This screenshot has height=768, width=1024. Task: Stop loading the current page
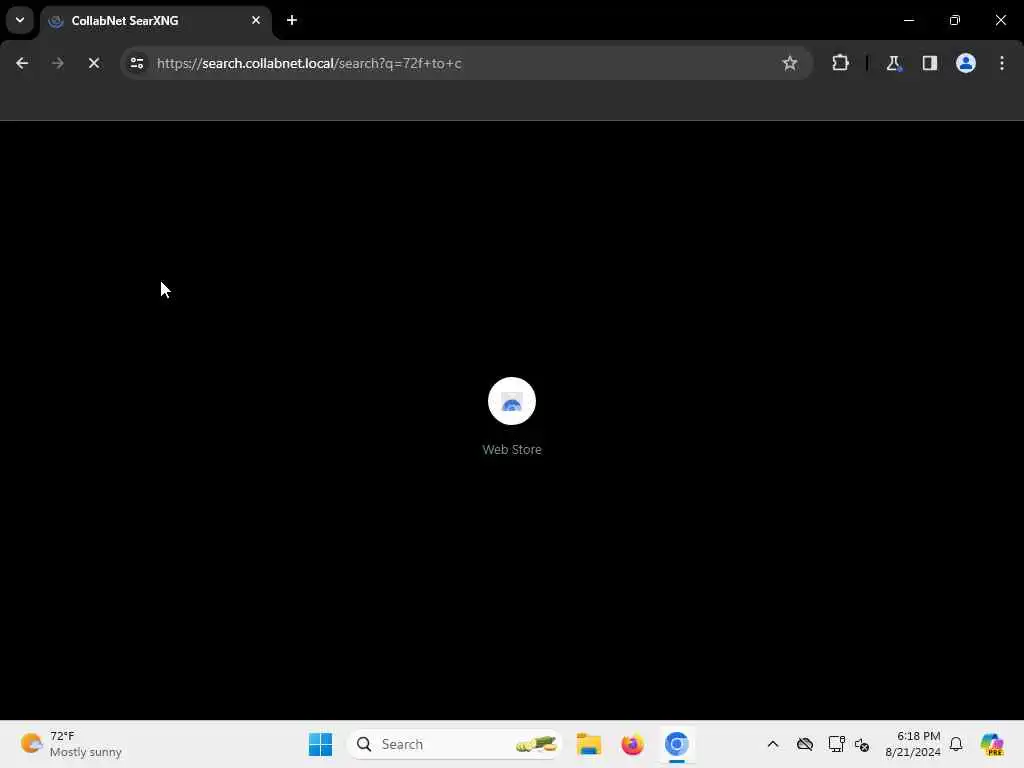point(94,63)
